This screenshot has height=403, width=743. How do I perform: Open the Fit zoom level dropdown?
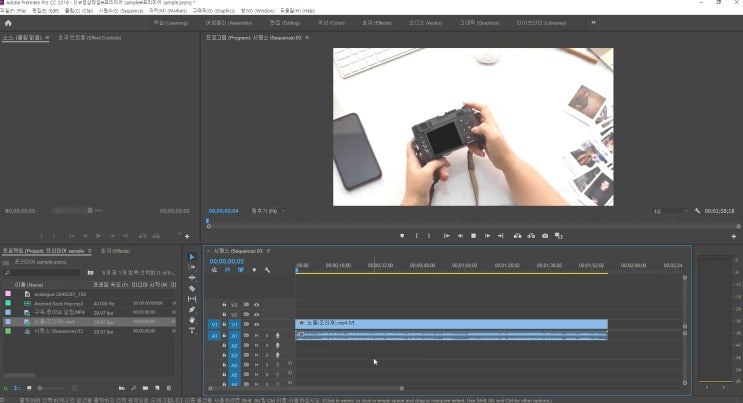268,211
